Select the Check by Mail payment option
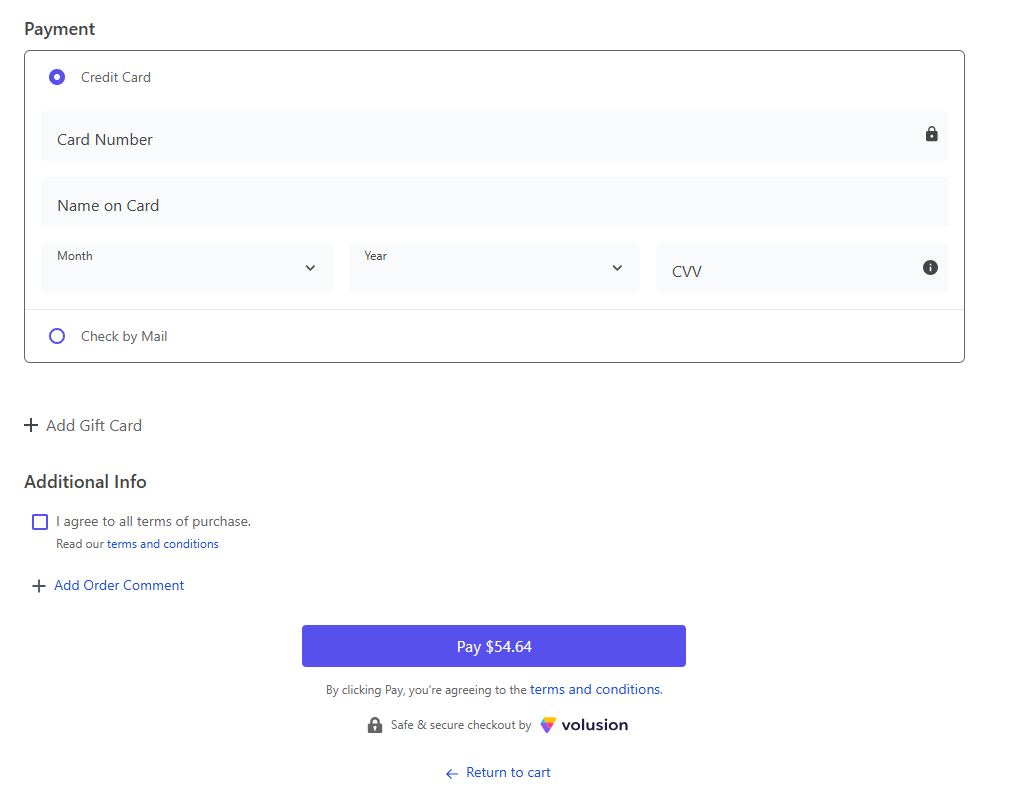 click(x=56, y=335)
